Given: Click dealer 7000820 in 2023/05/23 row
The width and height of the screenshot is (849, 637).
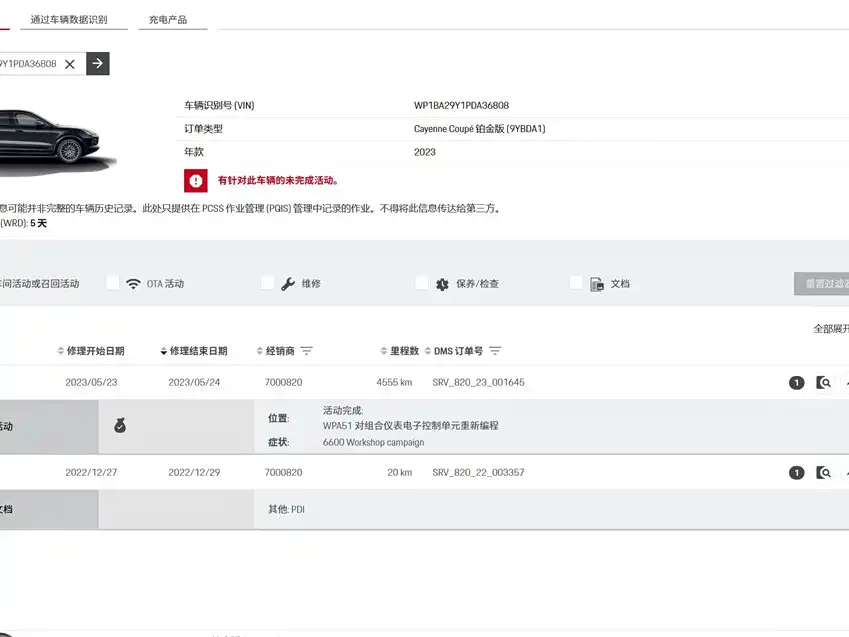Looking at the screenshot, I should point(283,382).
